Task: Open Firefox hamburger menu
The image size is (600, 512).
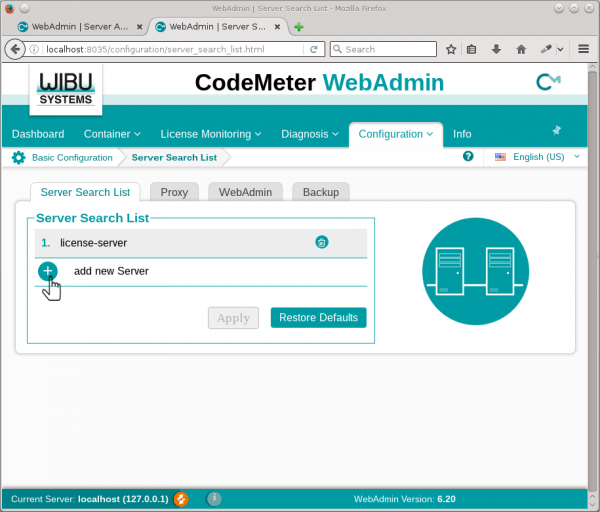Action: coord(584,49)
